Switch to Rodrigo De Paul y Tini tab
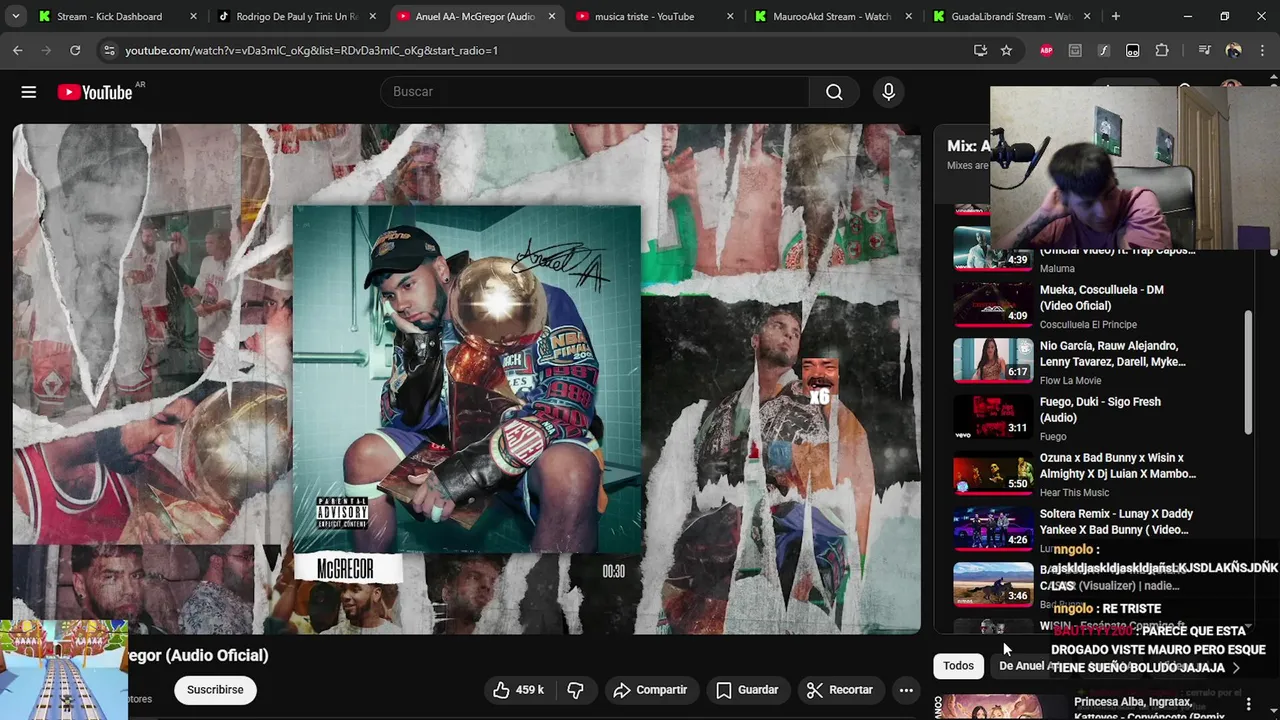This screenshot has width=1280, height=720. (296, 16)
